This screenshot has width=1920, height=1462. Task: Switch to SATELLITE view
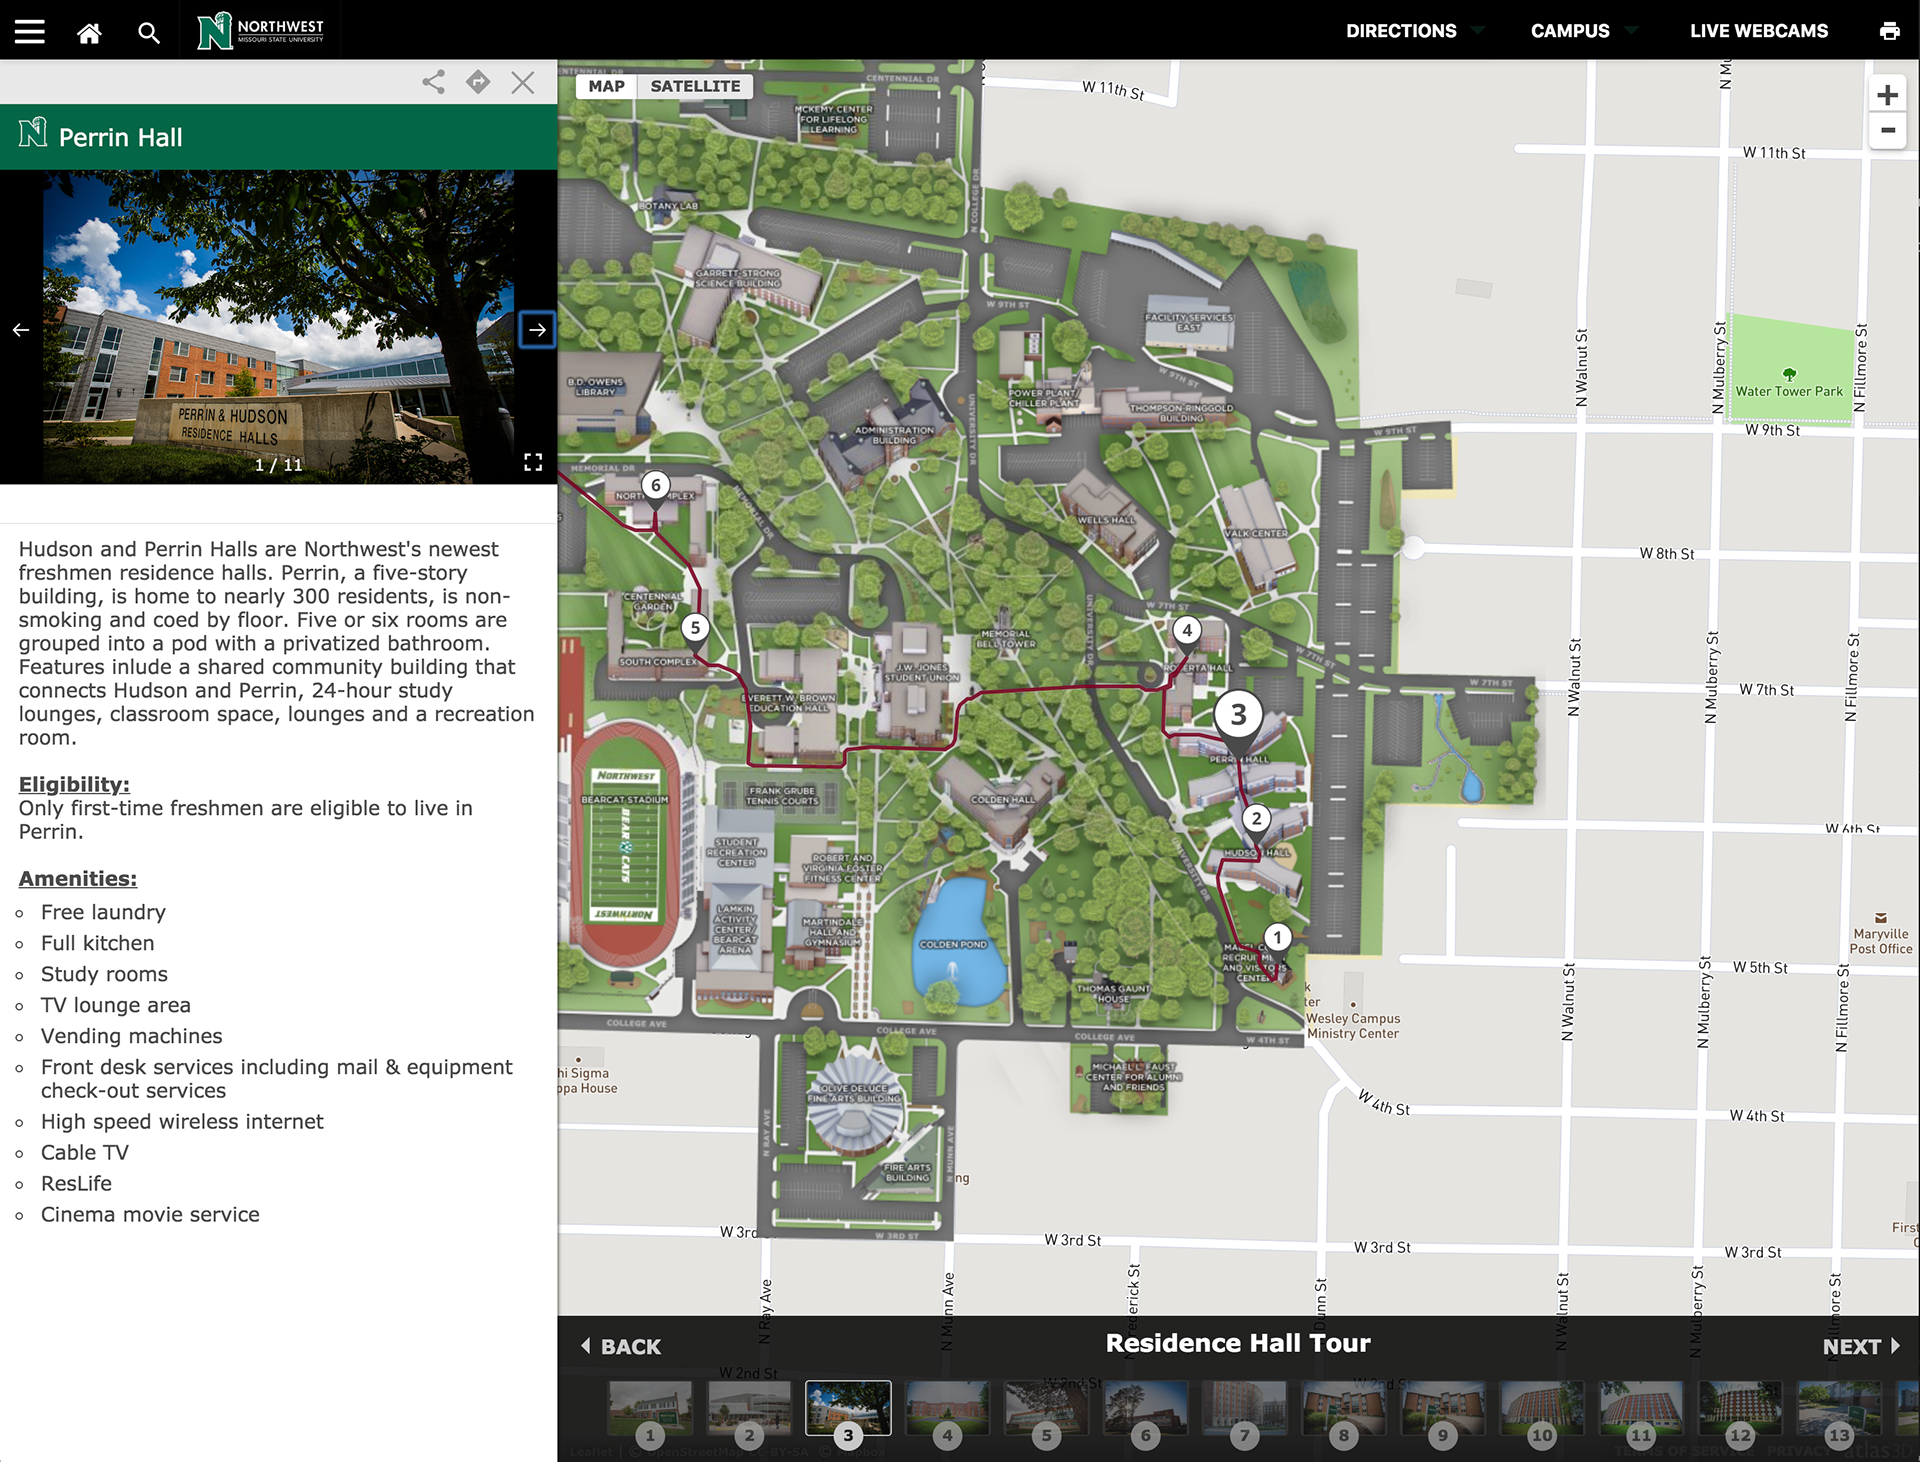coord(696,86)
